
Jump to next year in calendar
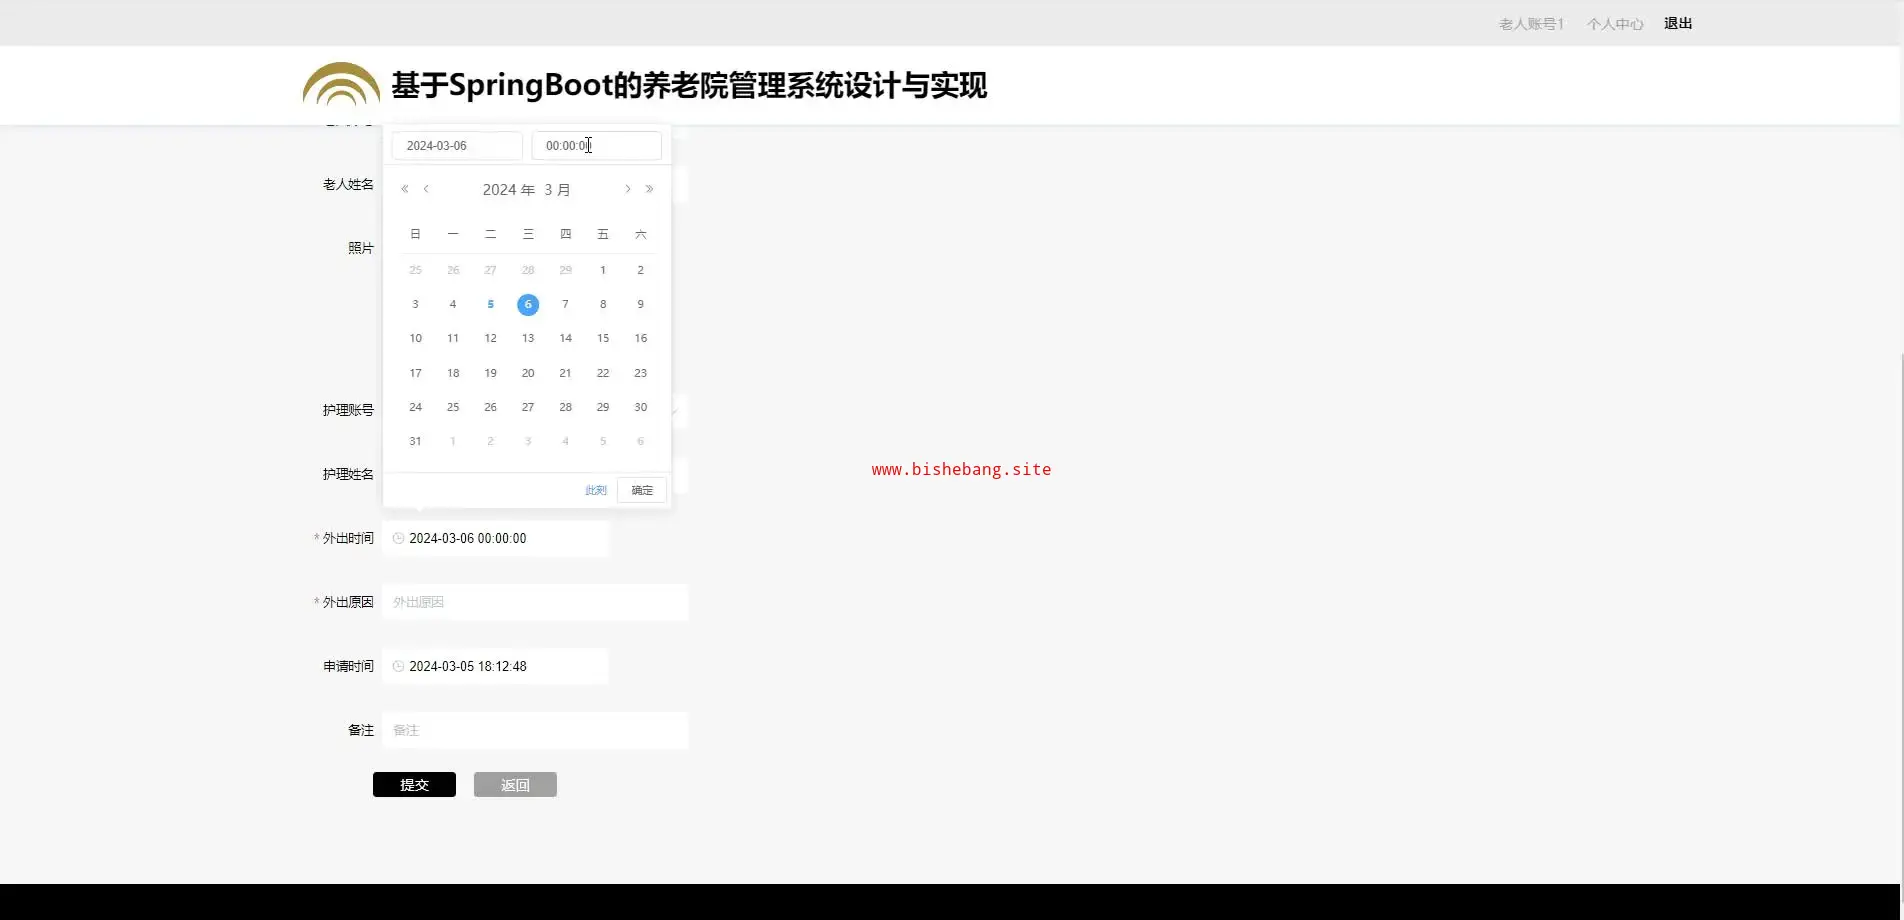coord(649,189)
